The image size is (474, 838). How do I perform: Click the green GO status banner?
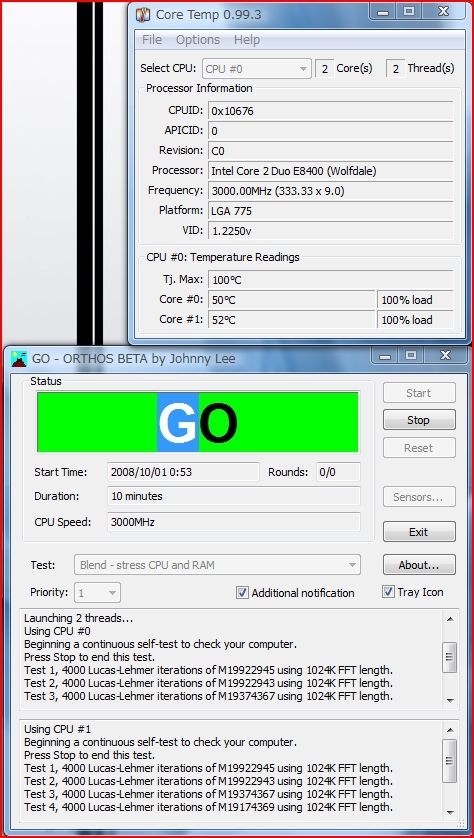[x=198, y=422]
